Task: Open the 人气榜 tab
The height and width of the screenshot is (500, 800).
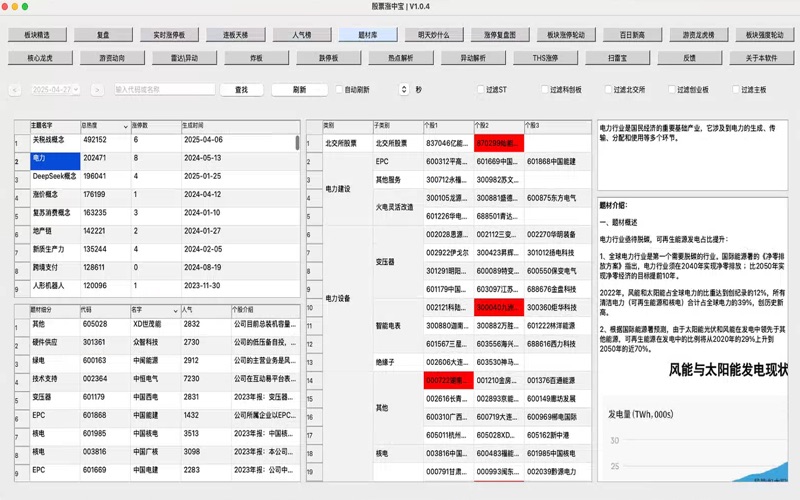Action: 302,34
